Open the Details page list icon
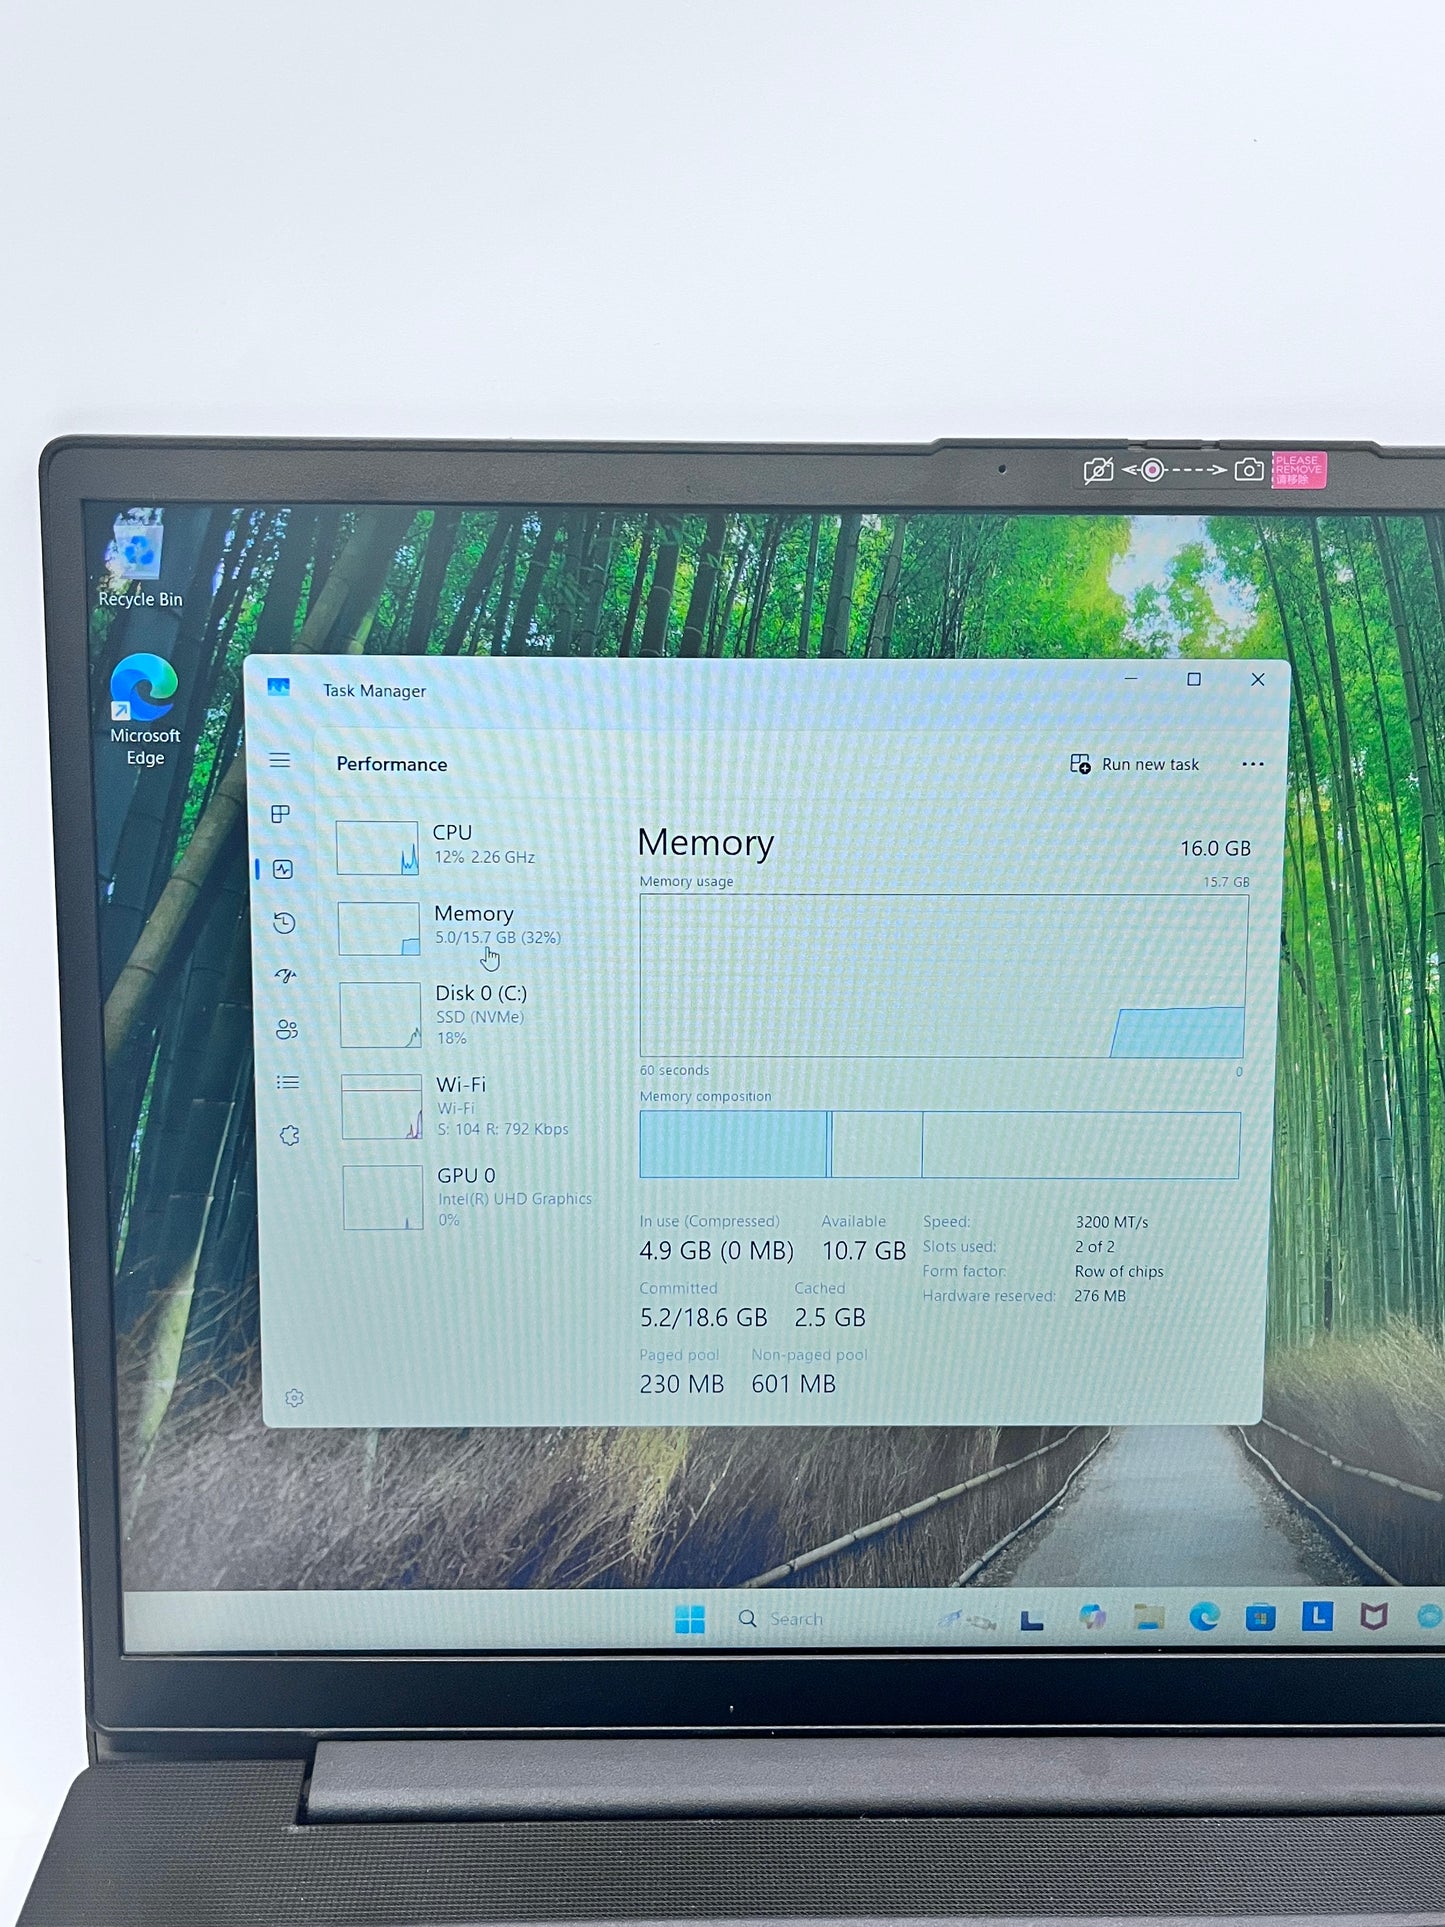 pos(288,1082)
